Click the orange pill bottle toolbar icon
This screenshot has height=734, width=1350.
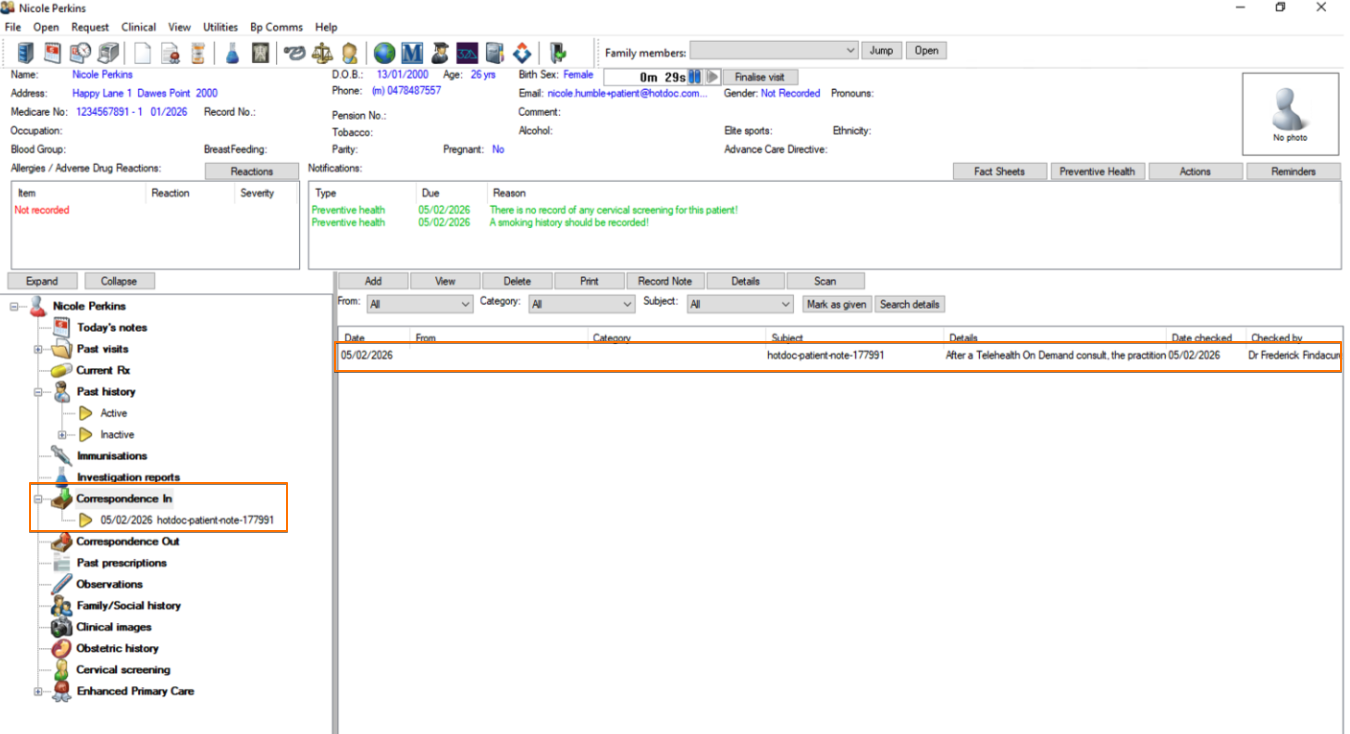[198, 51]
